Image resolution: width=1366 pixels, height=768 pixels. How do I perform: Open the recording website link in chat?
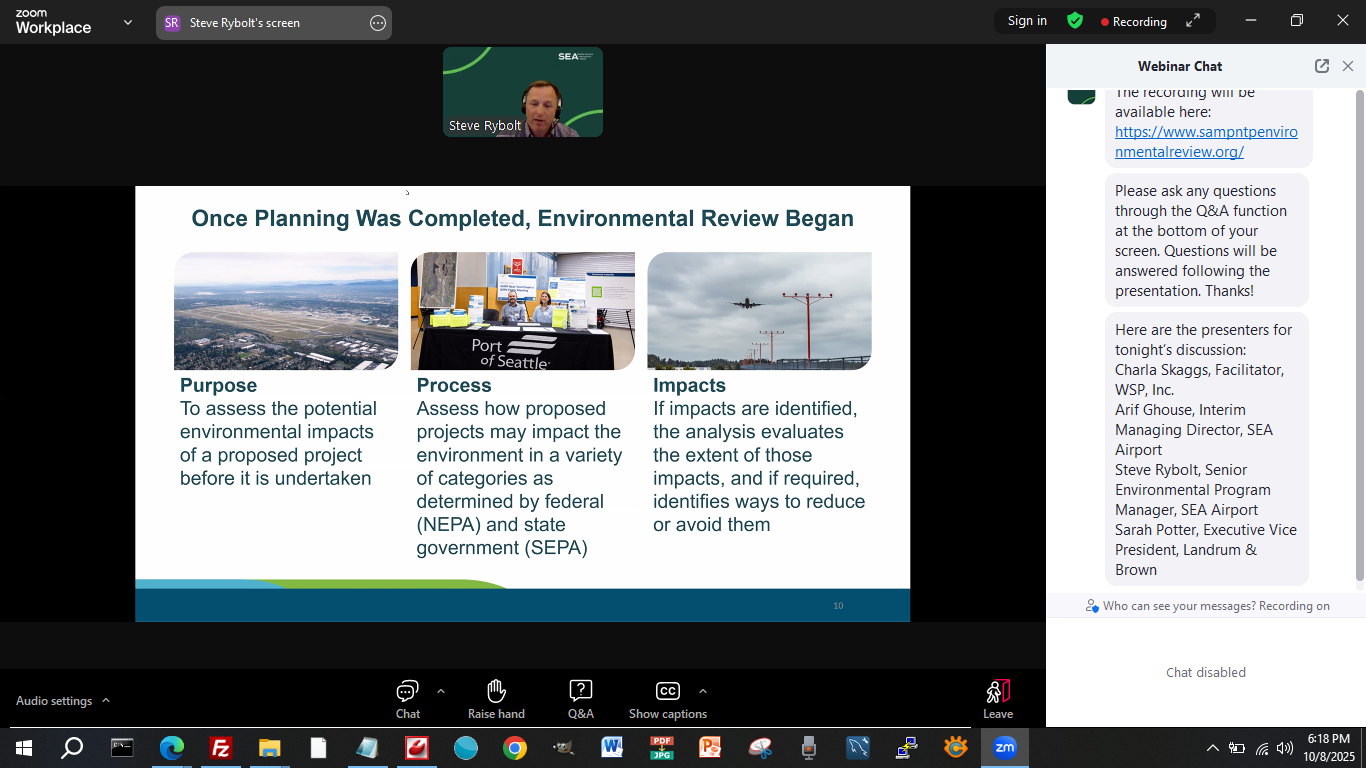pyautogui.click(x=1205, y=142)
